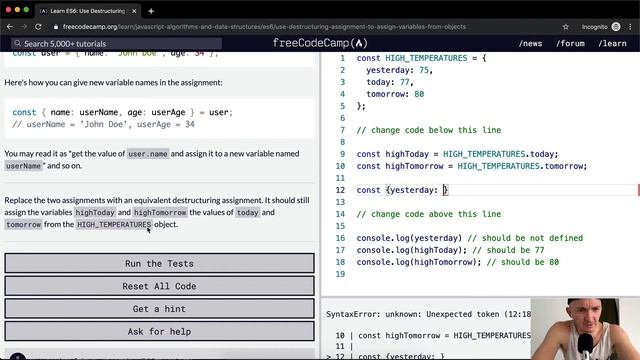Click the Run the Tests button
Image resolution: width=640 pixels, height=360 pixels.
coord(159,263)
